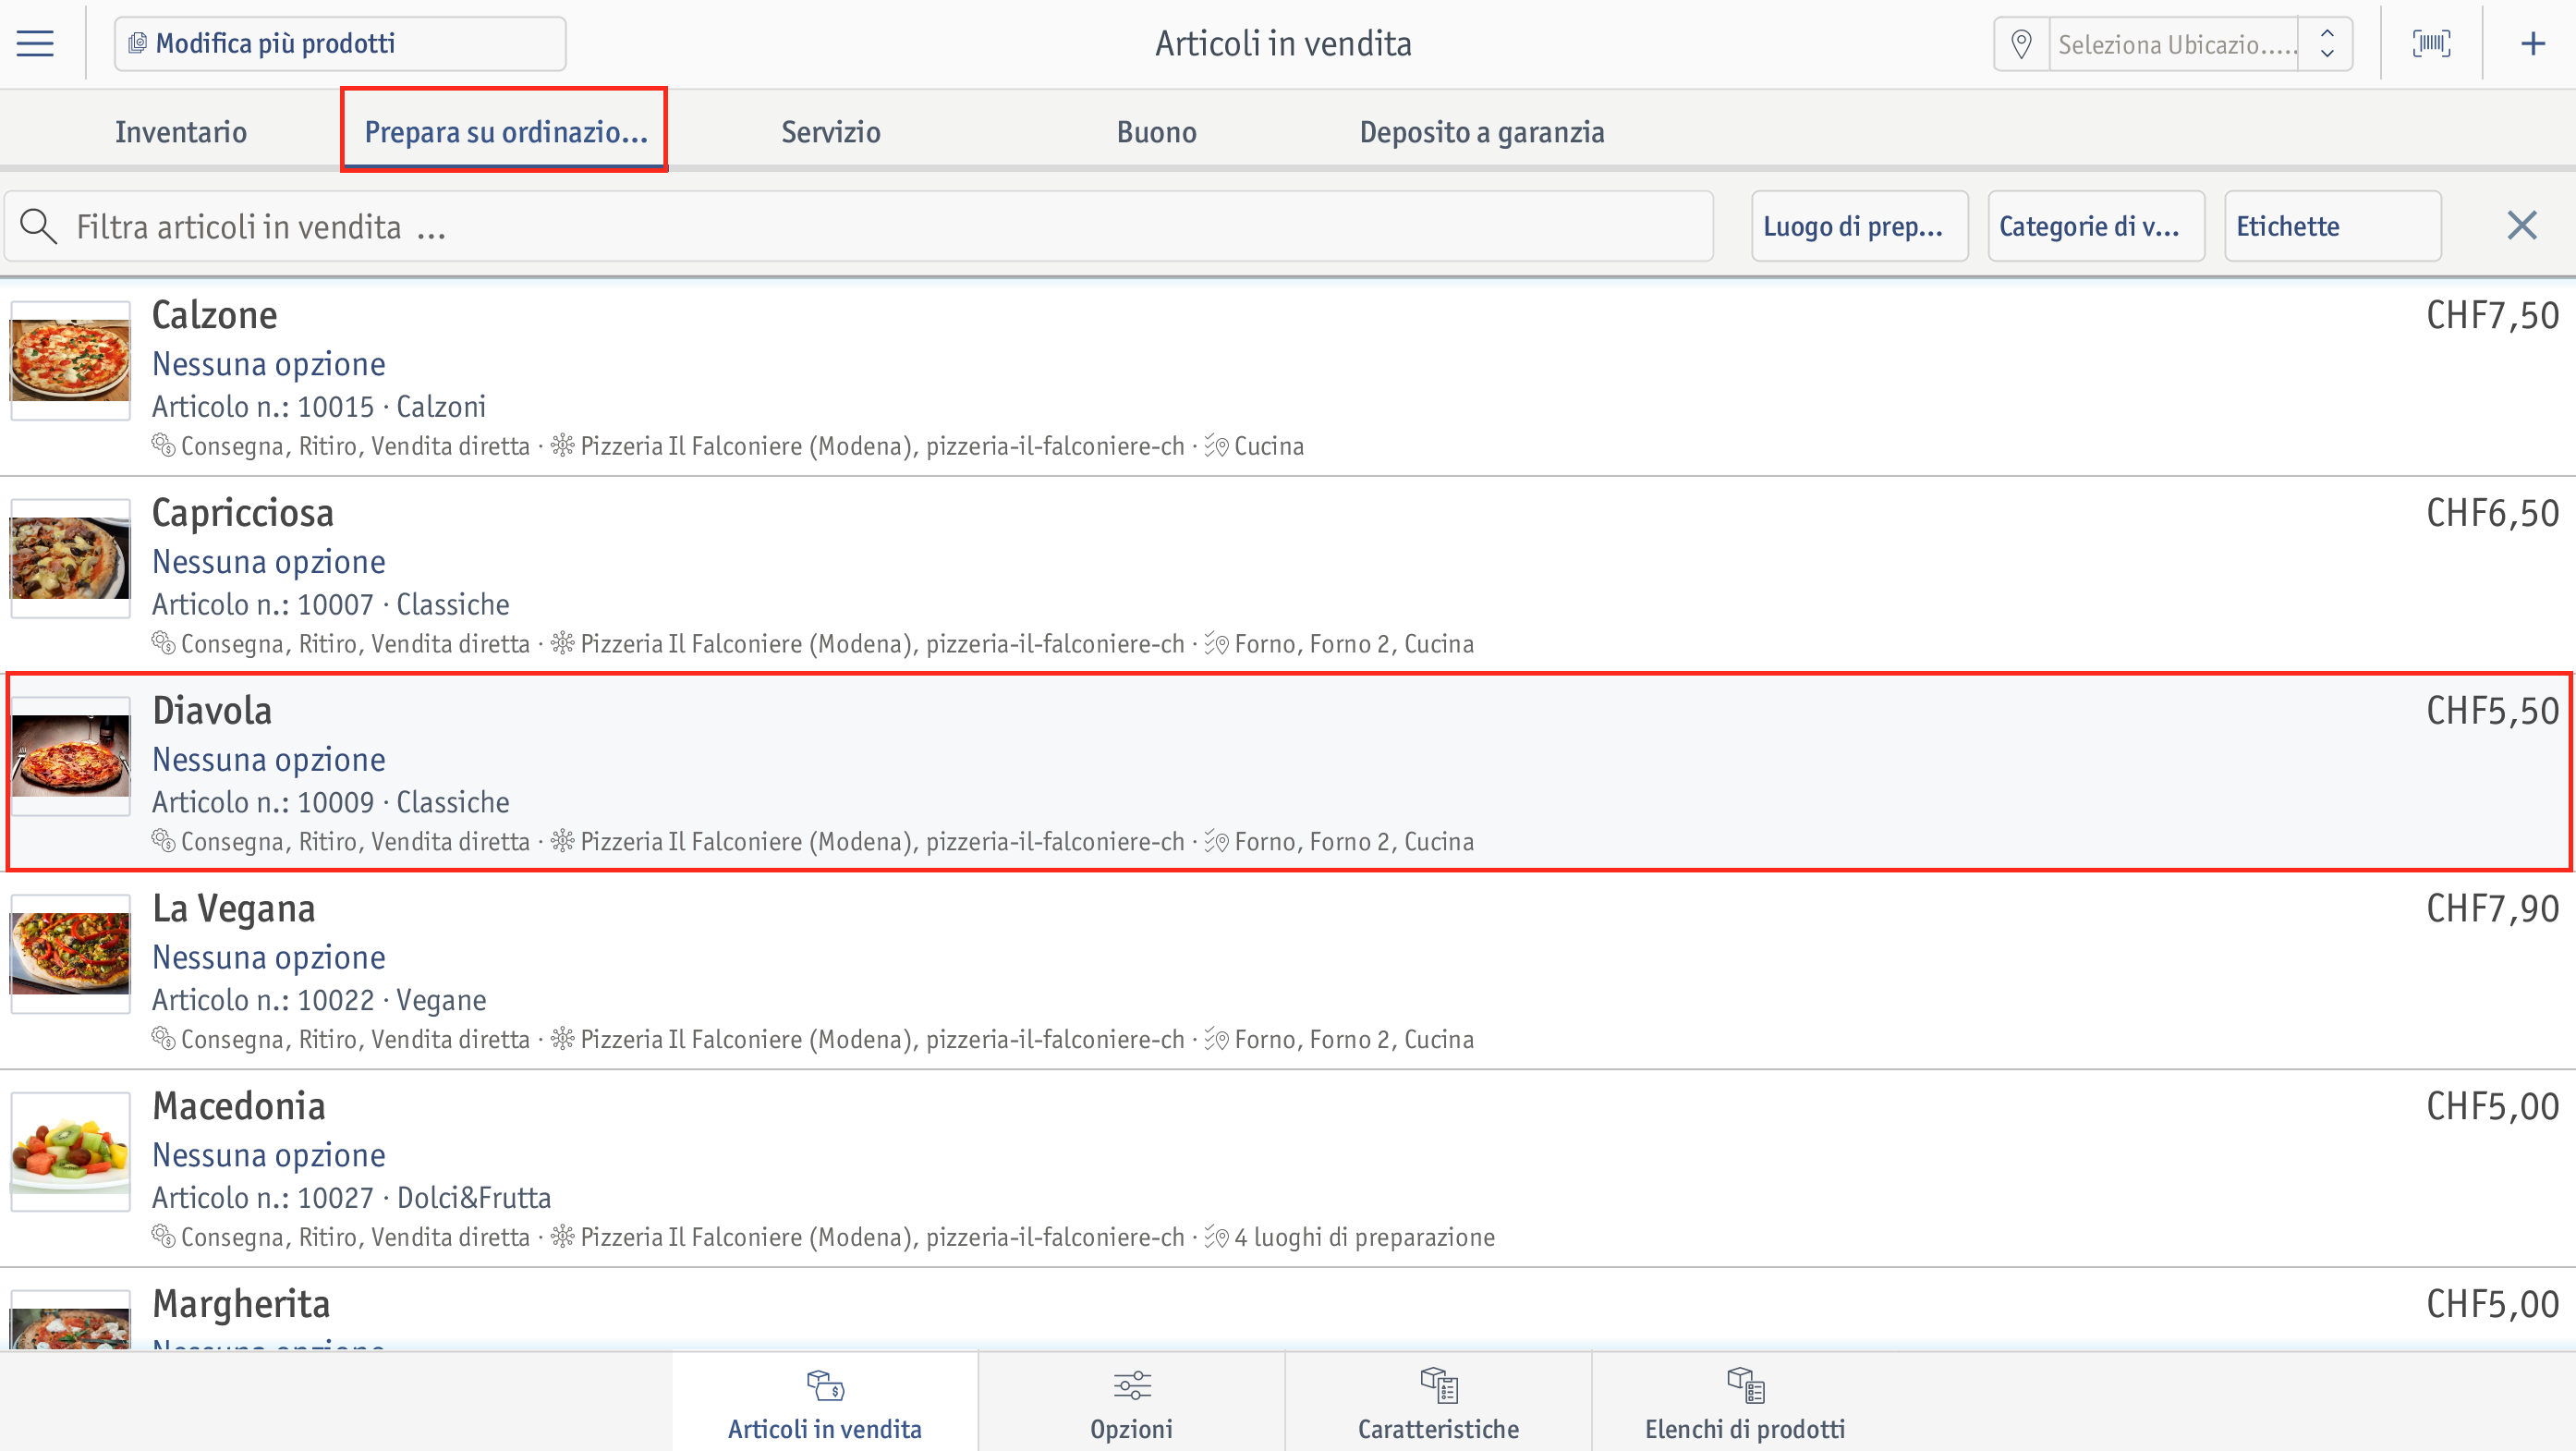Add a new article with plus icon
This screenshot has width=2576, height=1451.
click(2532, 43)
